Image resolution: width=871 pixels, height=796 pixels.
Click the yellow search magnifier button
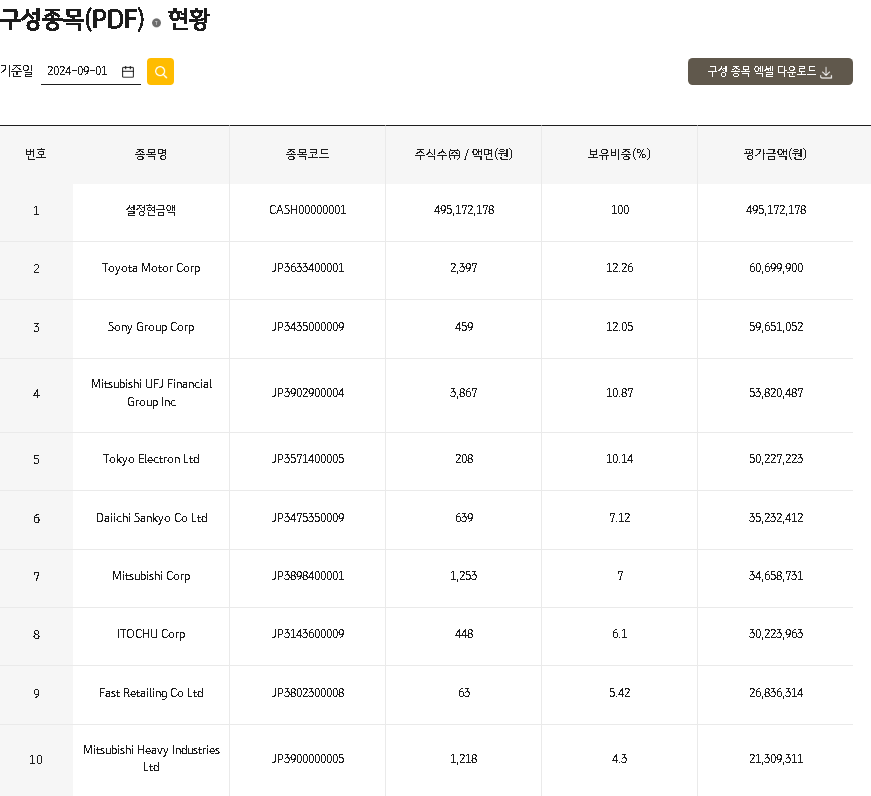pyautogui.click(x=160, y=72)
